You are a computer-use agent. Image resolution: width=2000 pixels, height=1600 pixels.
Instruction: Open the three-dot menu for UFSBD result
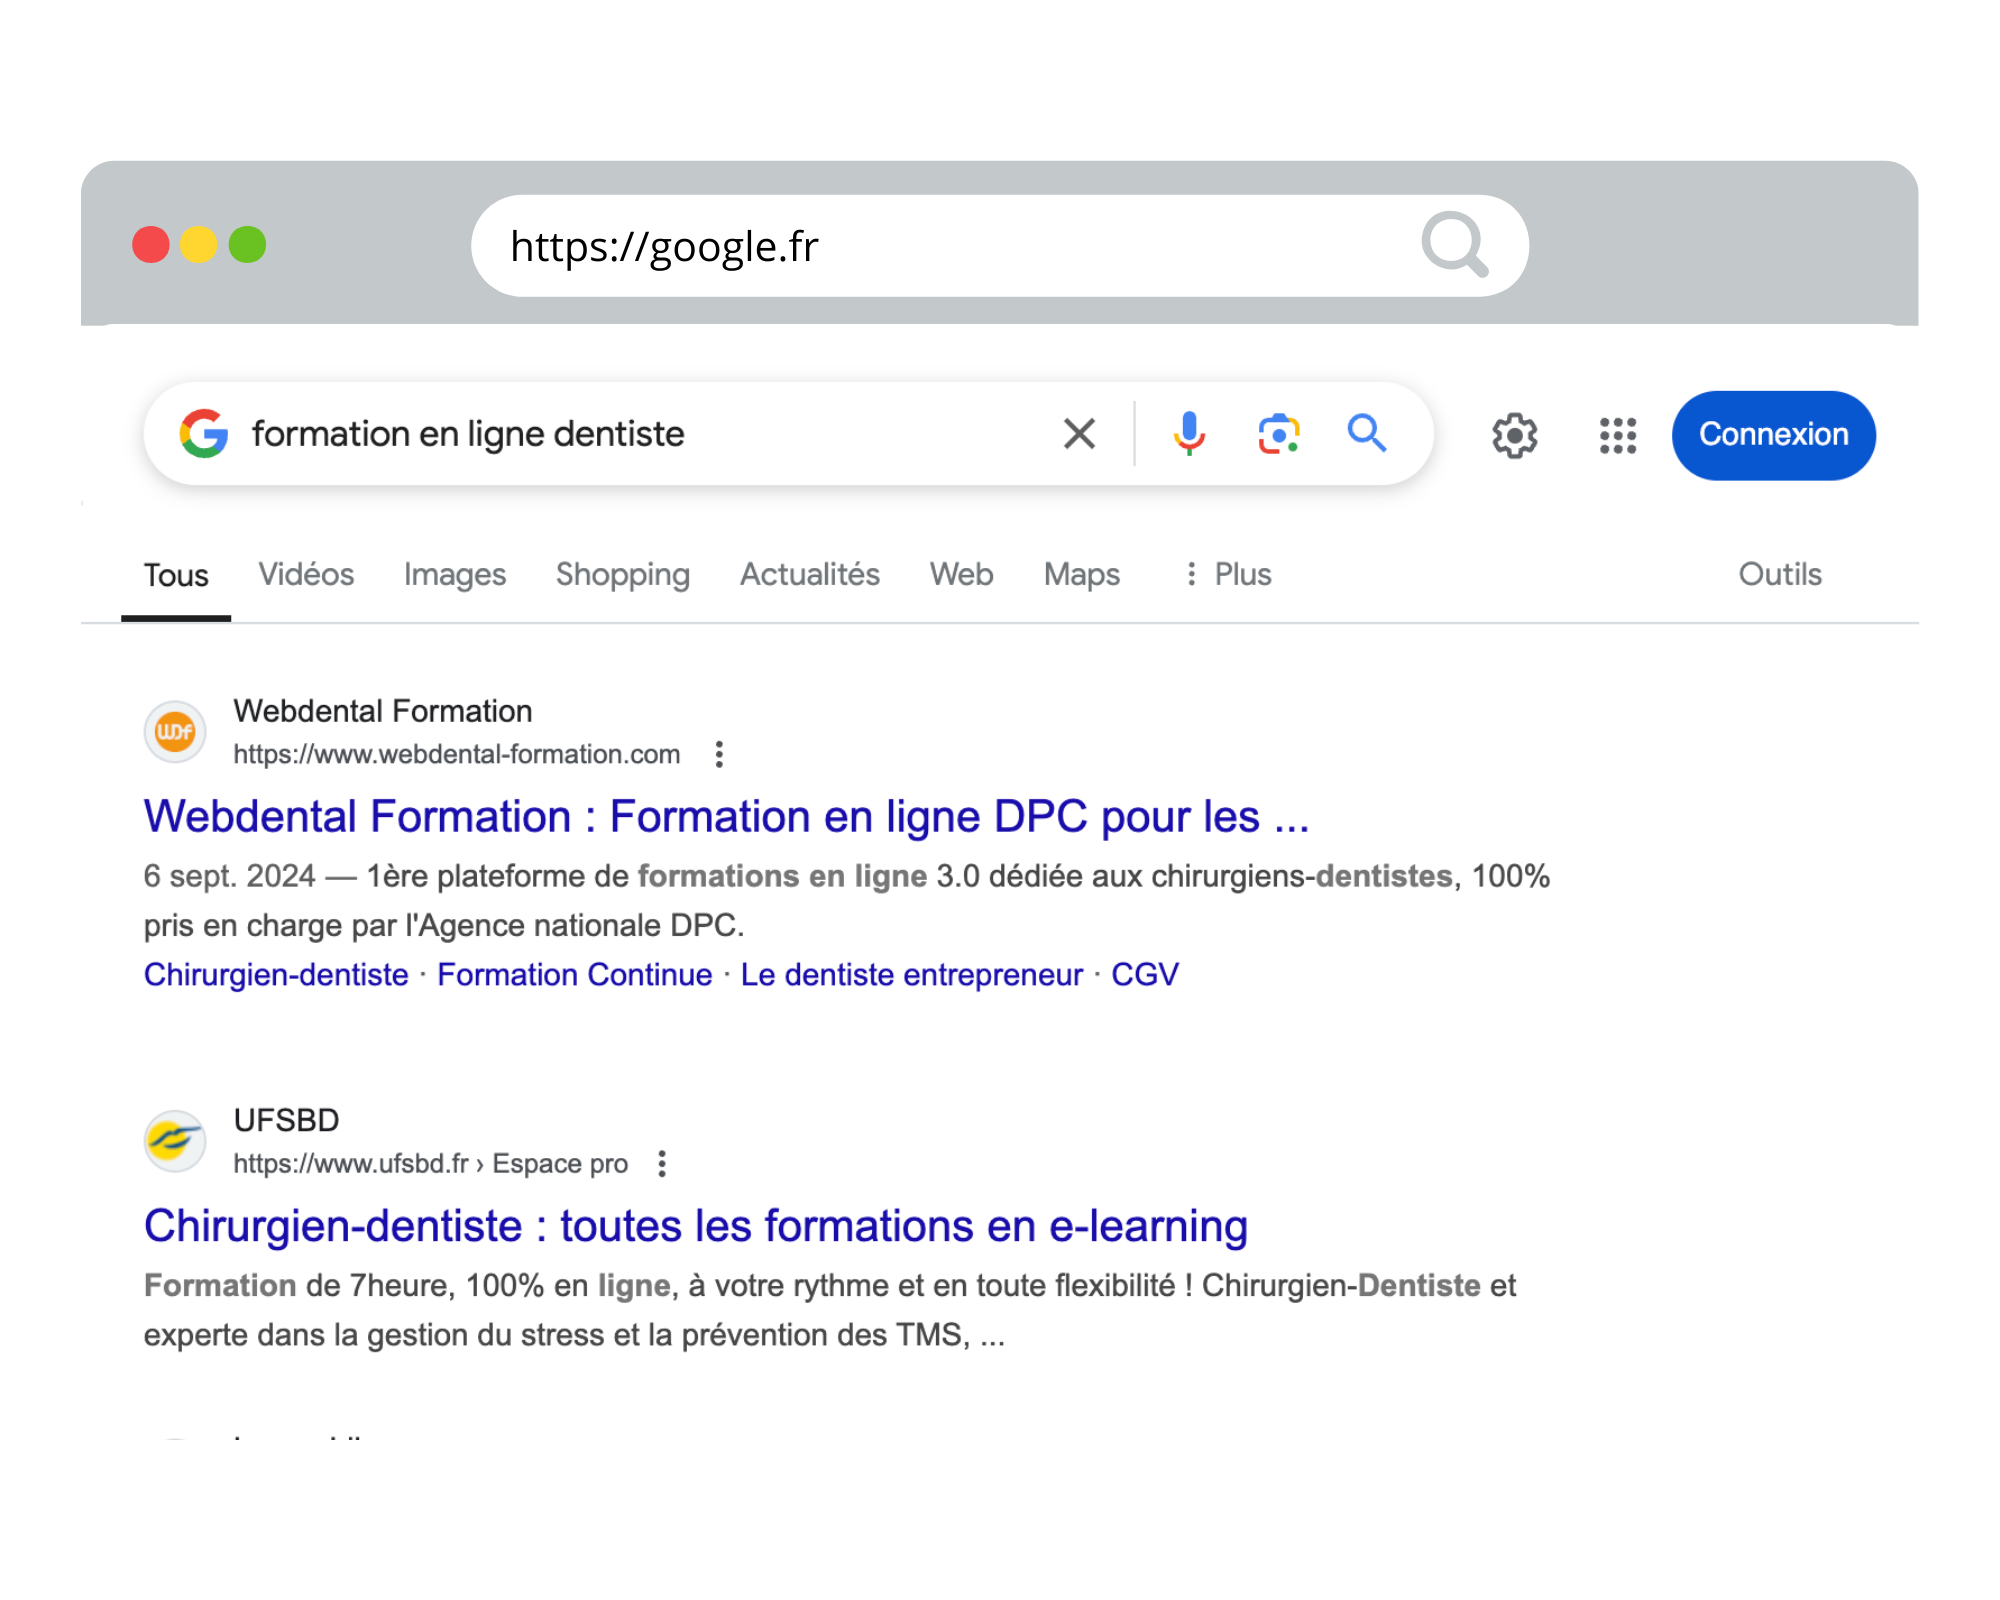662,1163
